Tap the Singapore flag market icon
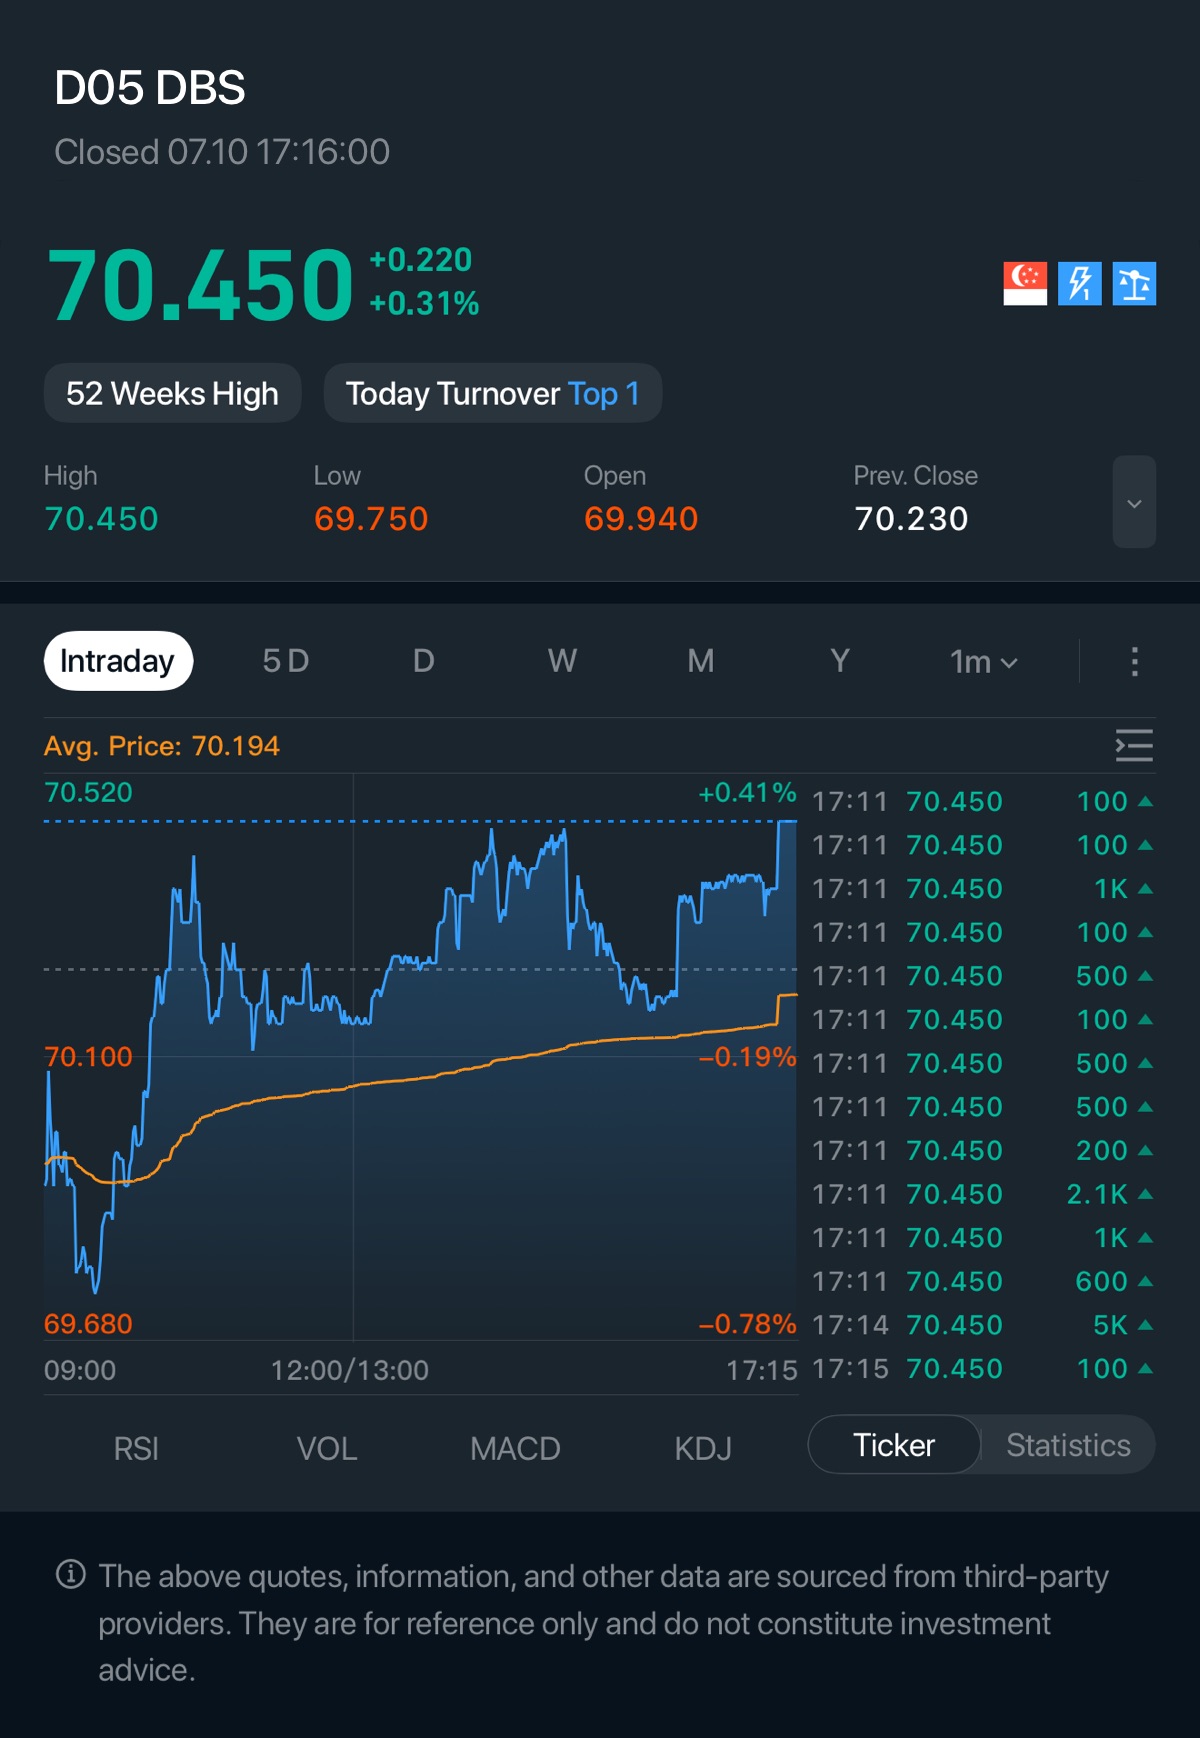The width and height of the screenshot is (1200, 1738). pos(1025,283)
